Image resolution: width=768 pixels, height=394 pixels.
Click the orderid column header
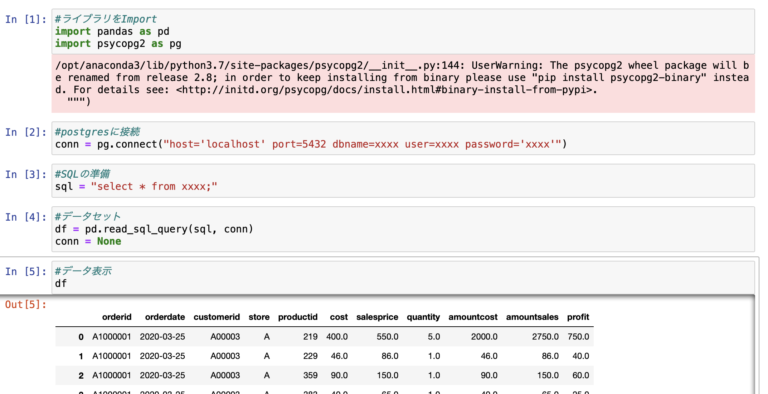click(x=117, y=317)
